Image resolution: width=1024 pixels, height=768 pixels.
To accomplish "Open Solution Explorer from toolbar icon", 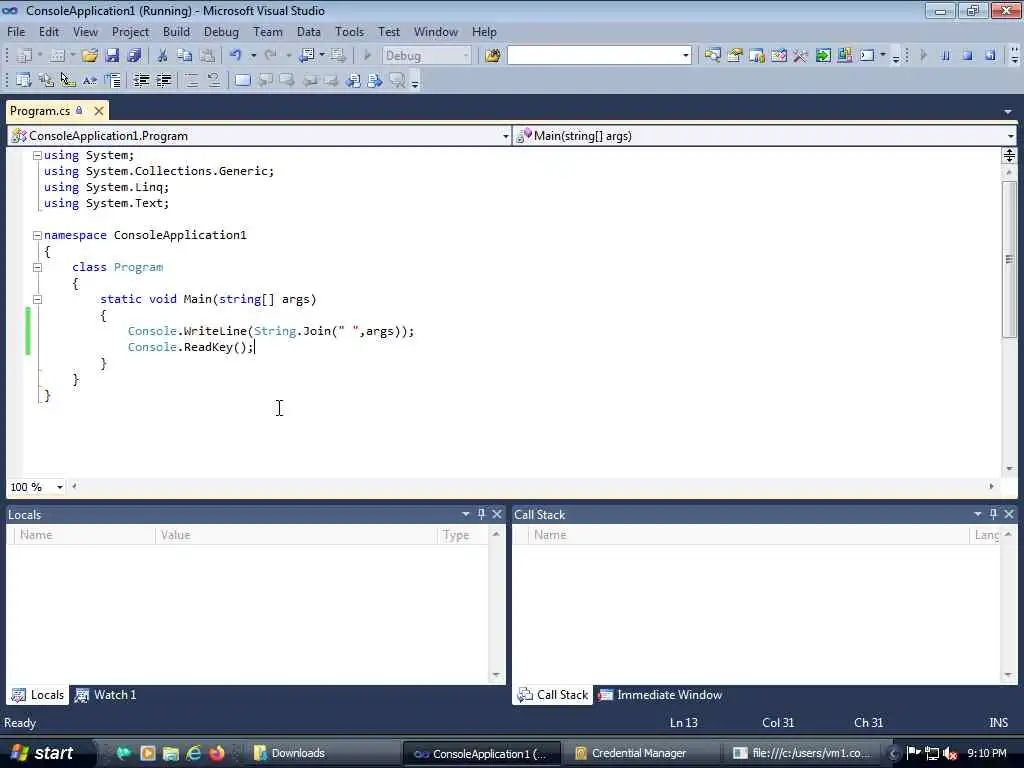I will tap(712, 56).
